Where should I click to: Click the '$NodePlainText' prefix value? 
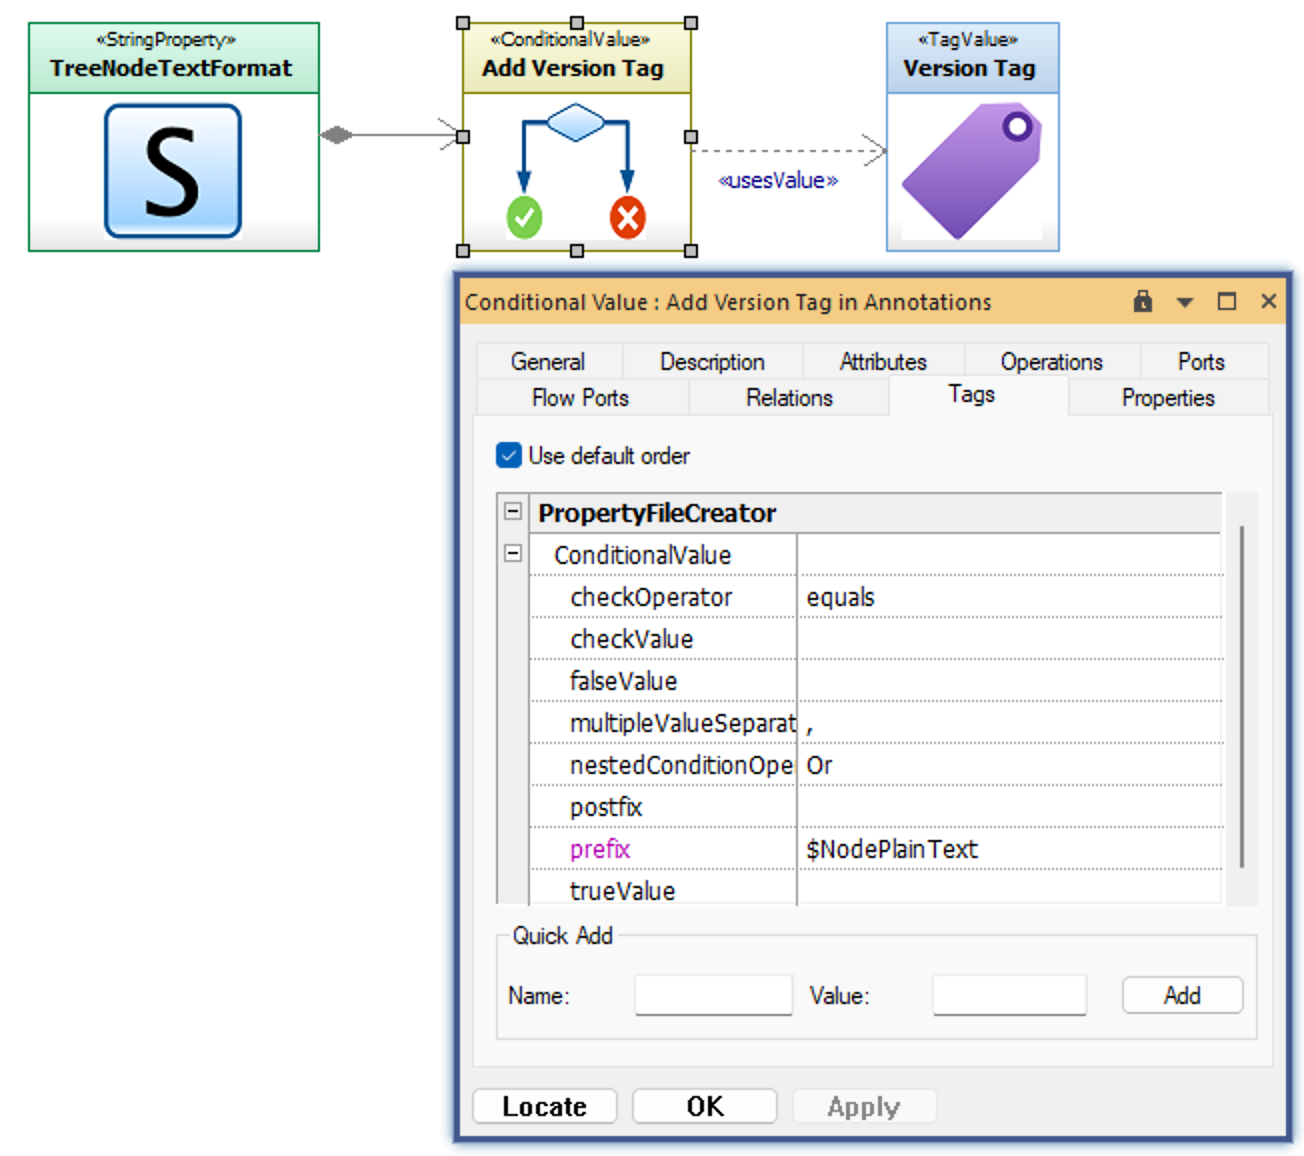click(x=892, y=849)
